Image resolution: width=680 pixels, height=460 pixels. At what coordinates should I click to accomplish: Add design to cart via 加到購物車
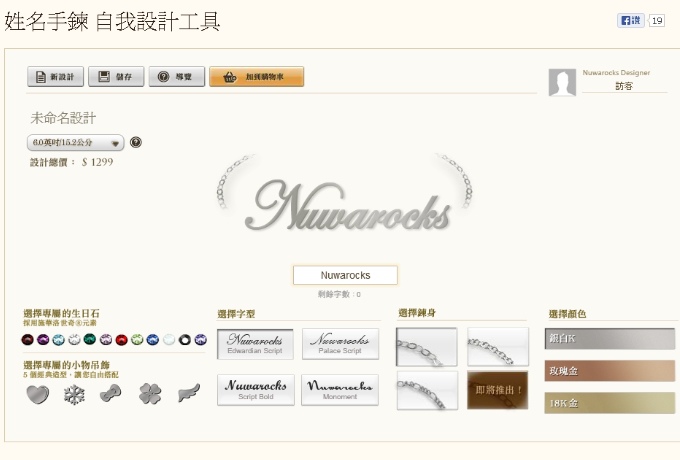(256, 77)
